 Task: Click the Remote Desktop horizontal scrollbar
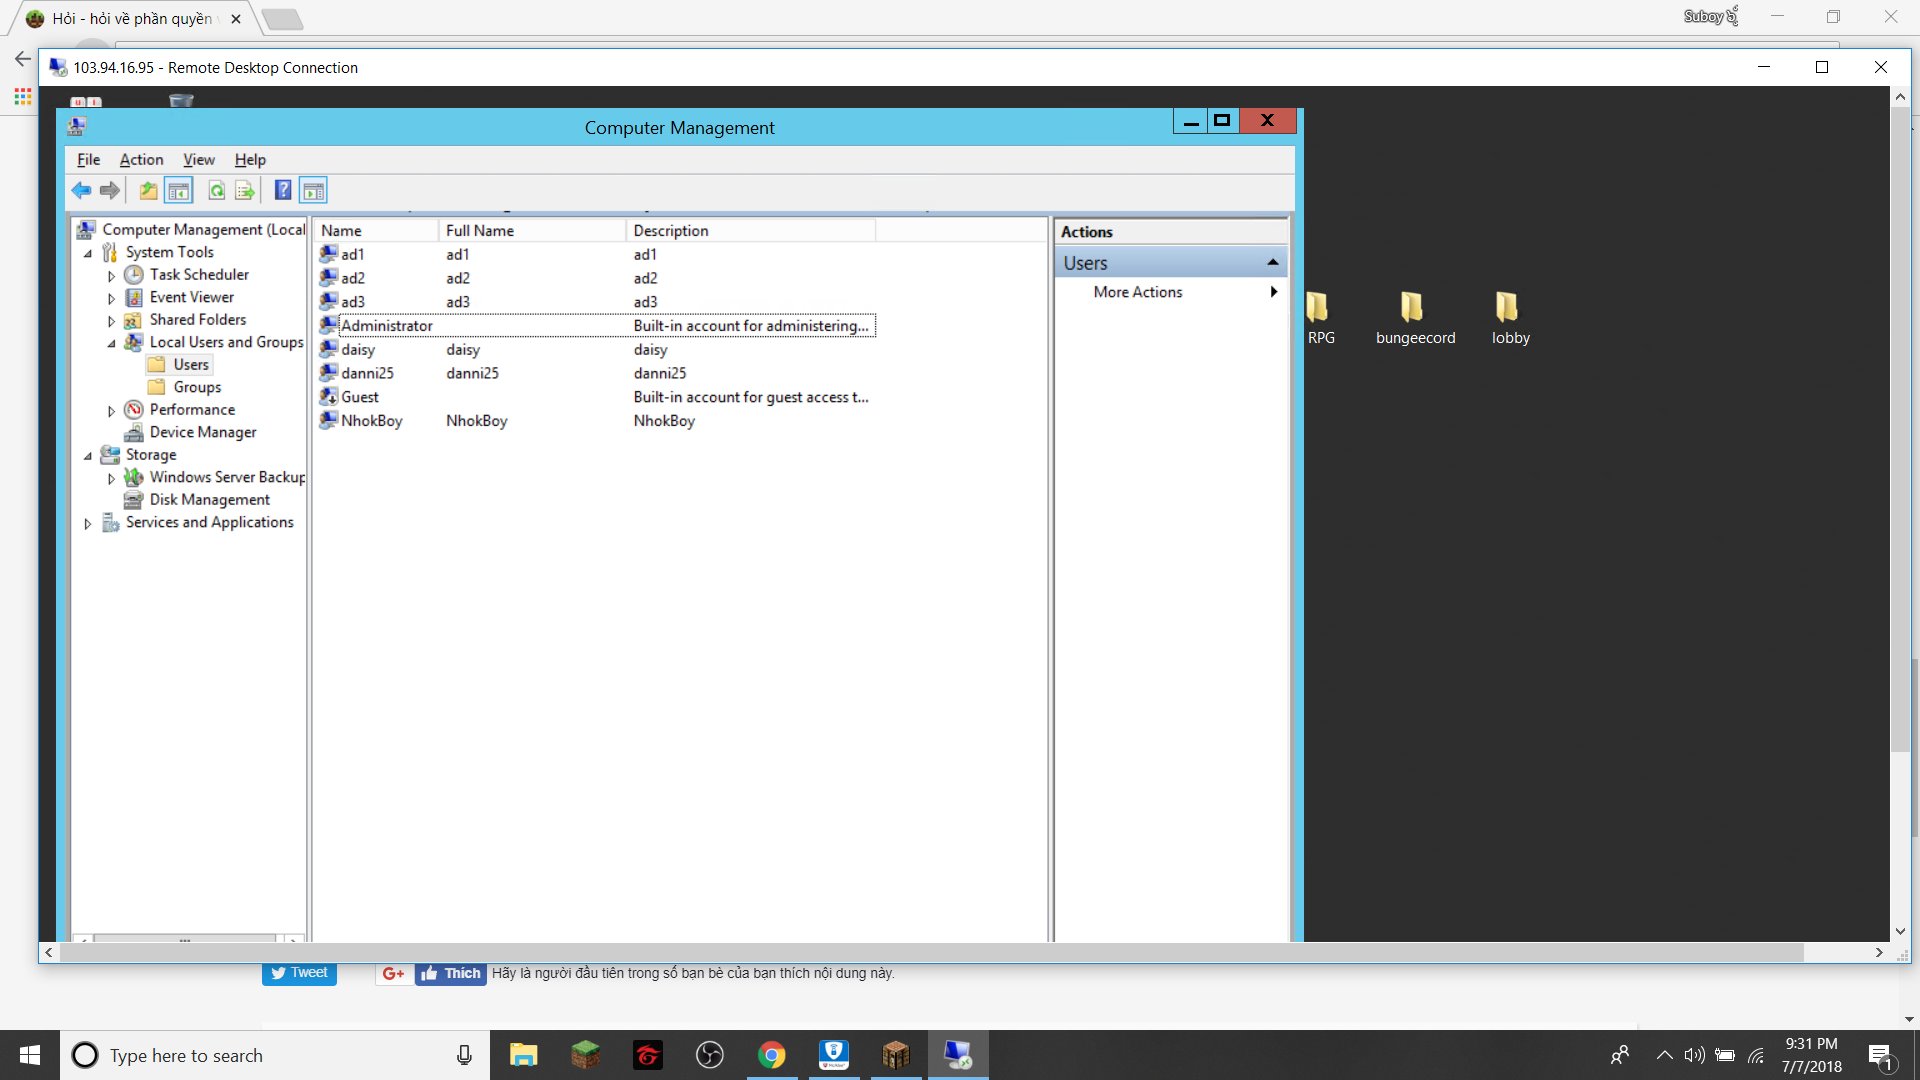(930, 953)
